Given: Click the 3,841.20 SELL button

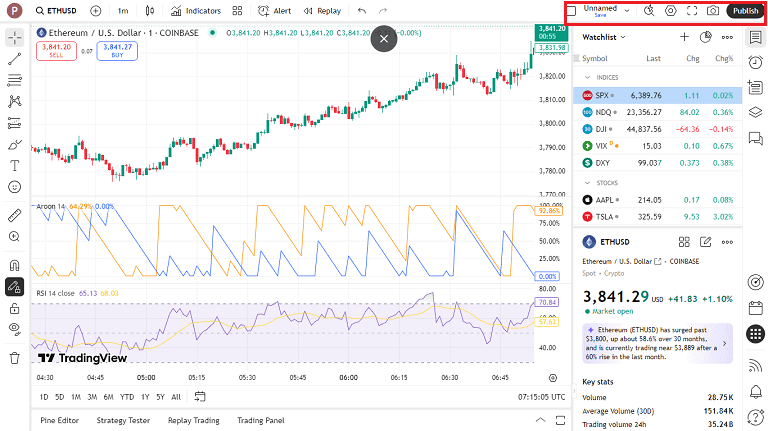Looking at the screenshot, I should (x=56, y=51).
